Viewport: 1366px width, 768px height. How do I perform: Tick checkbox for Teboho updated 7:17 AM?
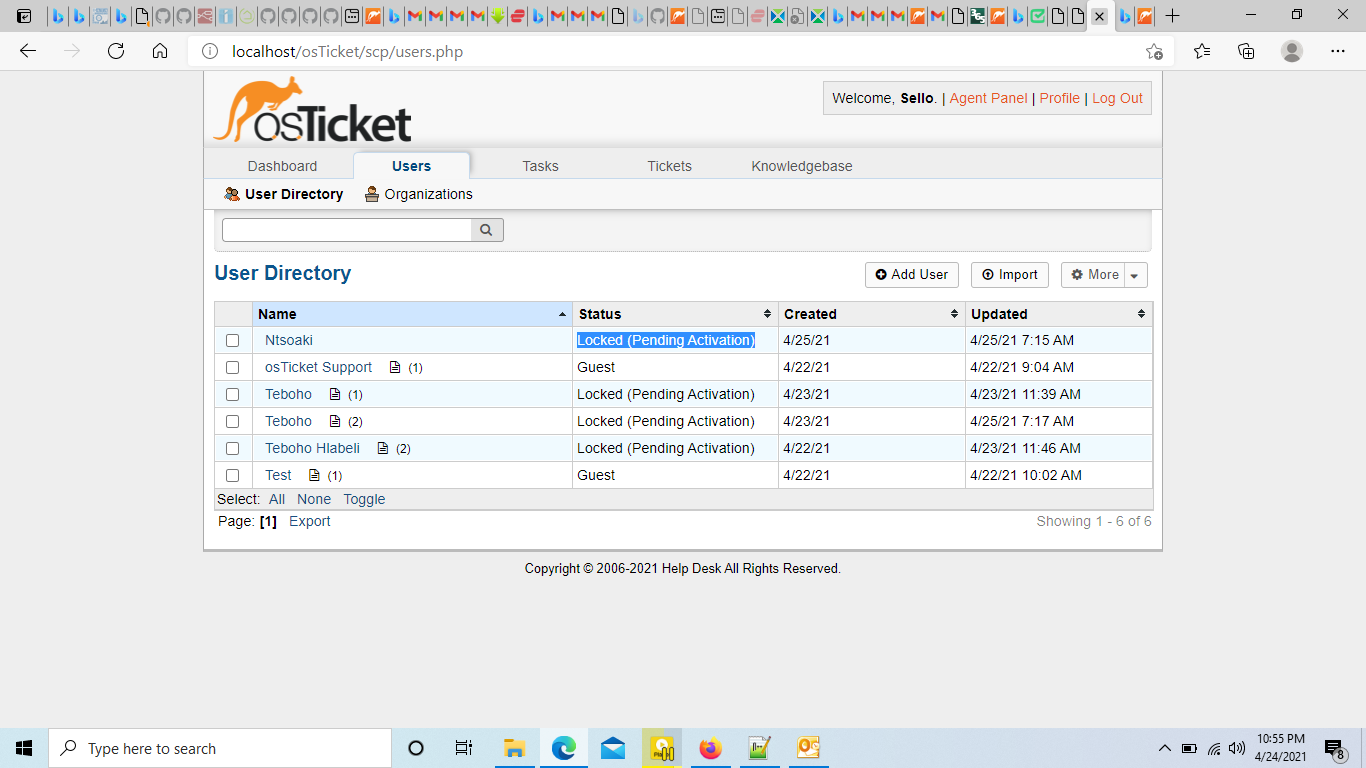[x=233, y=422]
